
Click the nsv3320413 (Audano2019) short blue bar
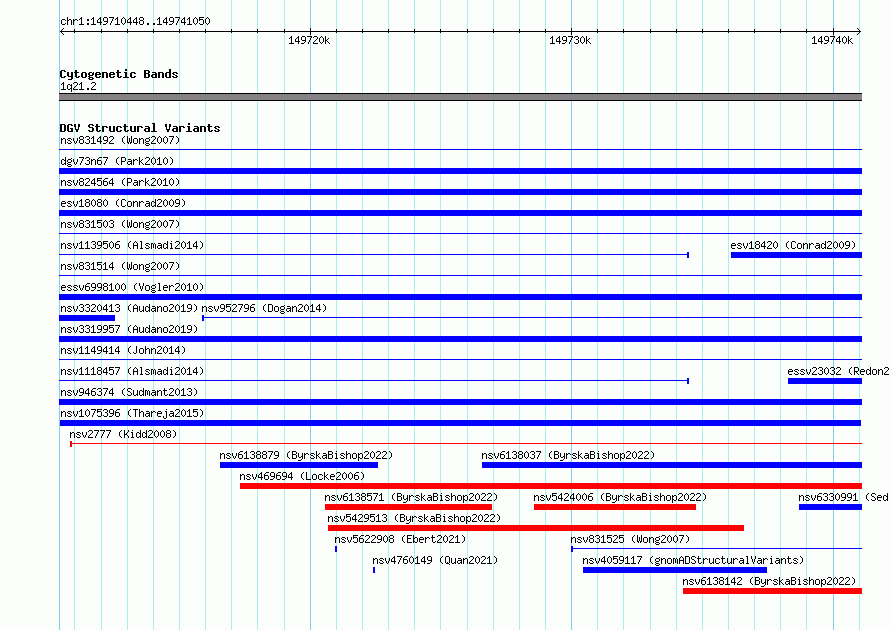click(87, 318)
